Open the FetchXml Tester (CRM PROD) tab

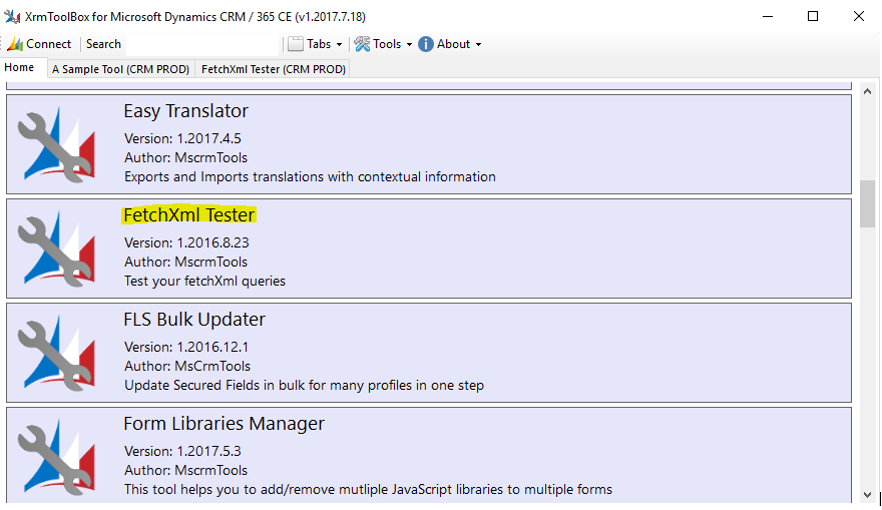click(x=273, y=69)
